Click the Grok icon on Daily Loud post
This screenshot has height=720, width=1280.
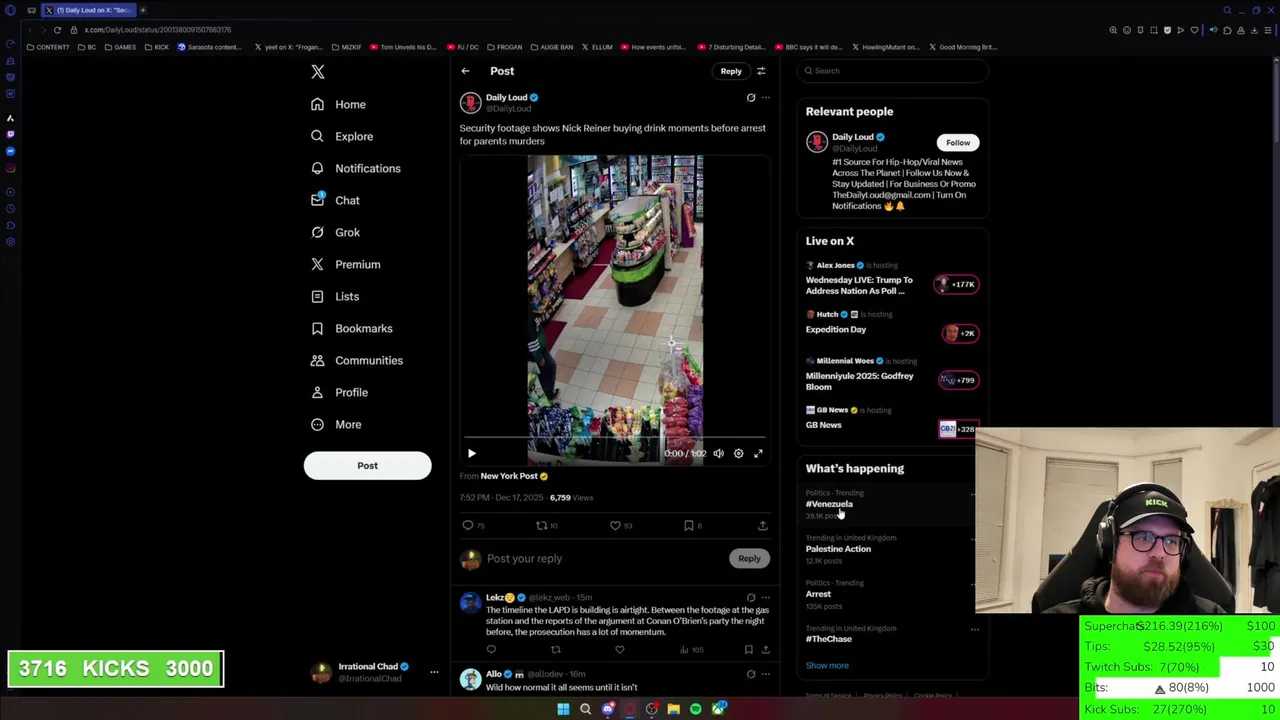[x=751, y=98]
